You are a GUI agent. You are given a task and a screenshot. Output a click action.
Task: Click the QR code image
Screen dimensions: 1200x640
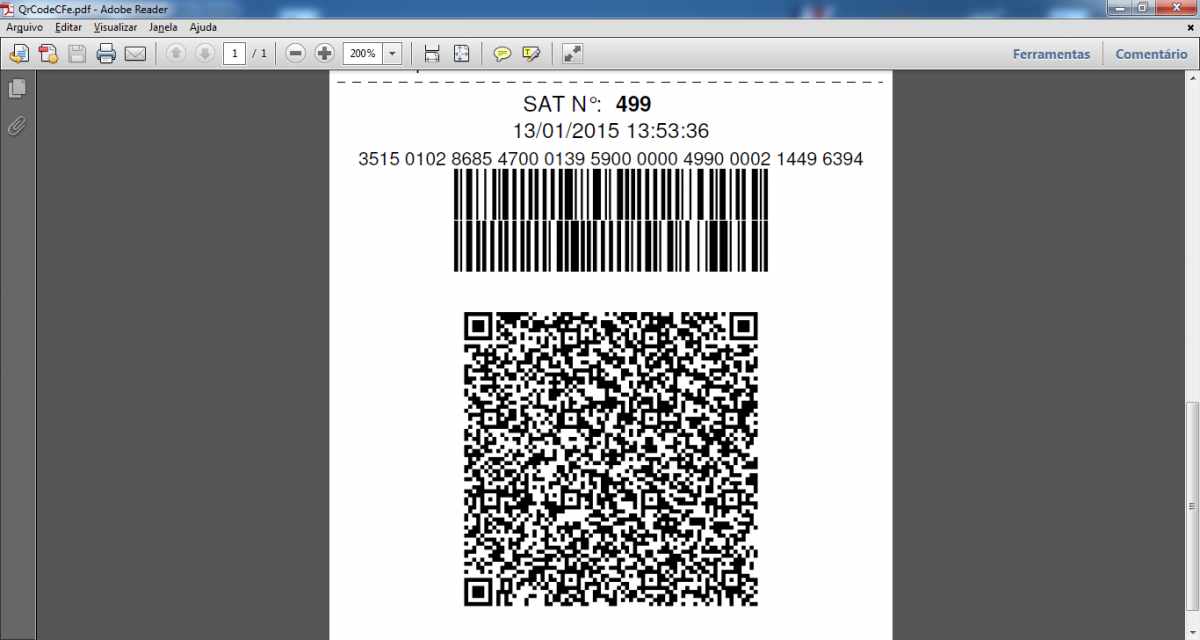(611, 459)
